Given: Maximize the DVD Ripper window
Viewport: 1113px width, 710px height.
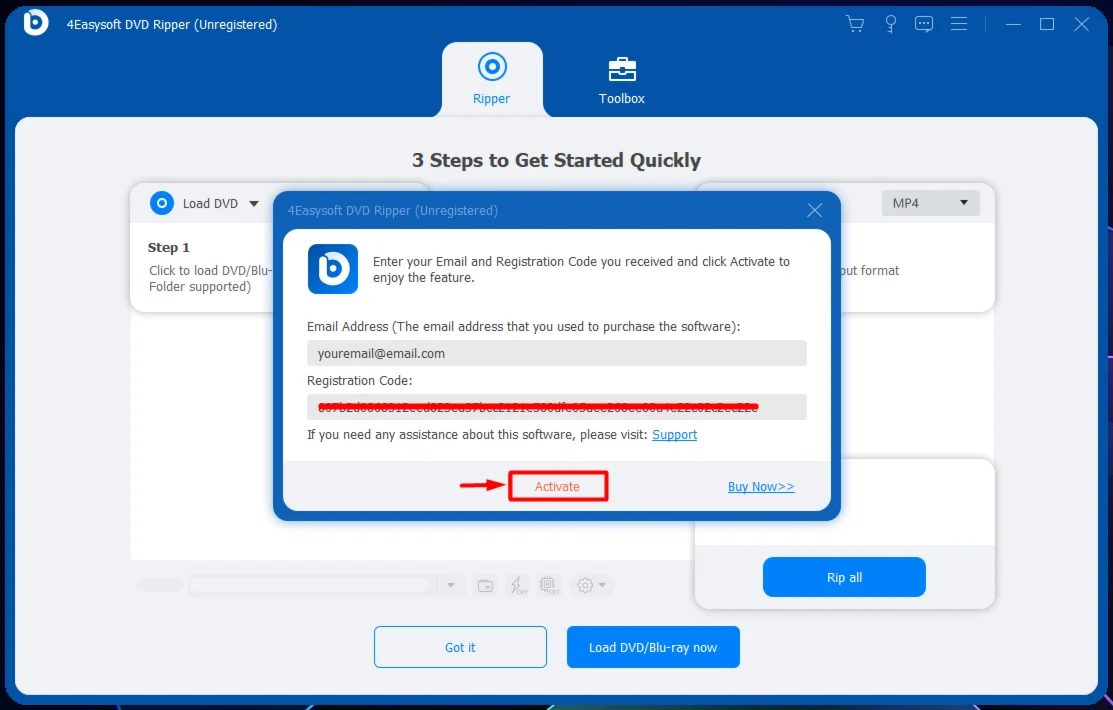Looking at the screenshot, I should [1047, 24].
